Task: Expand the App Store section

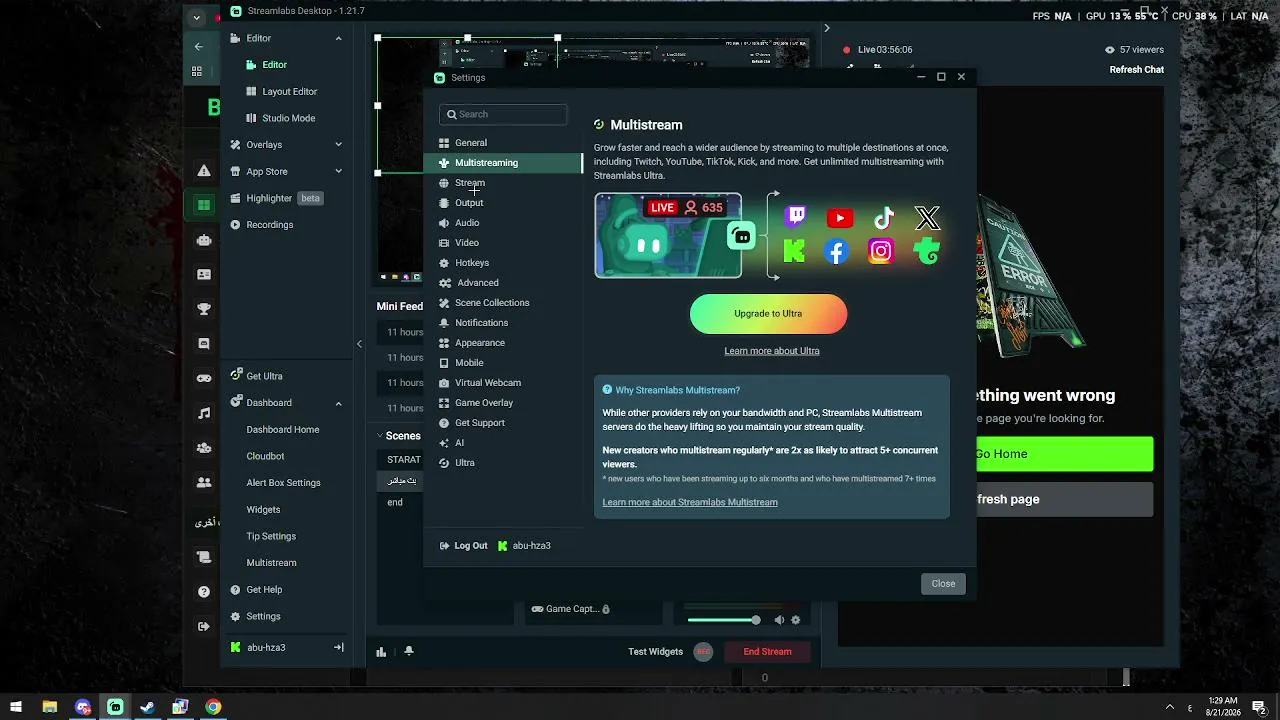Action: (x=338, y=171)
